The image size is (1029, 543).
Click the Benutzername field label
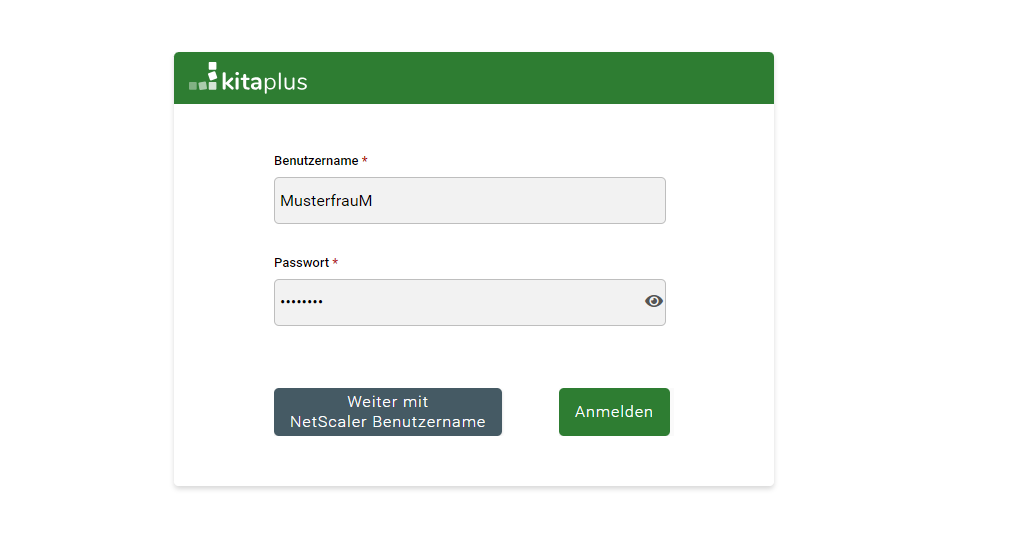tap(316, 161)
